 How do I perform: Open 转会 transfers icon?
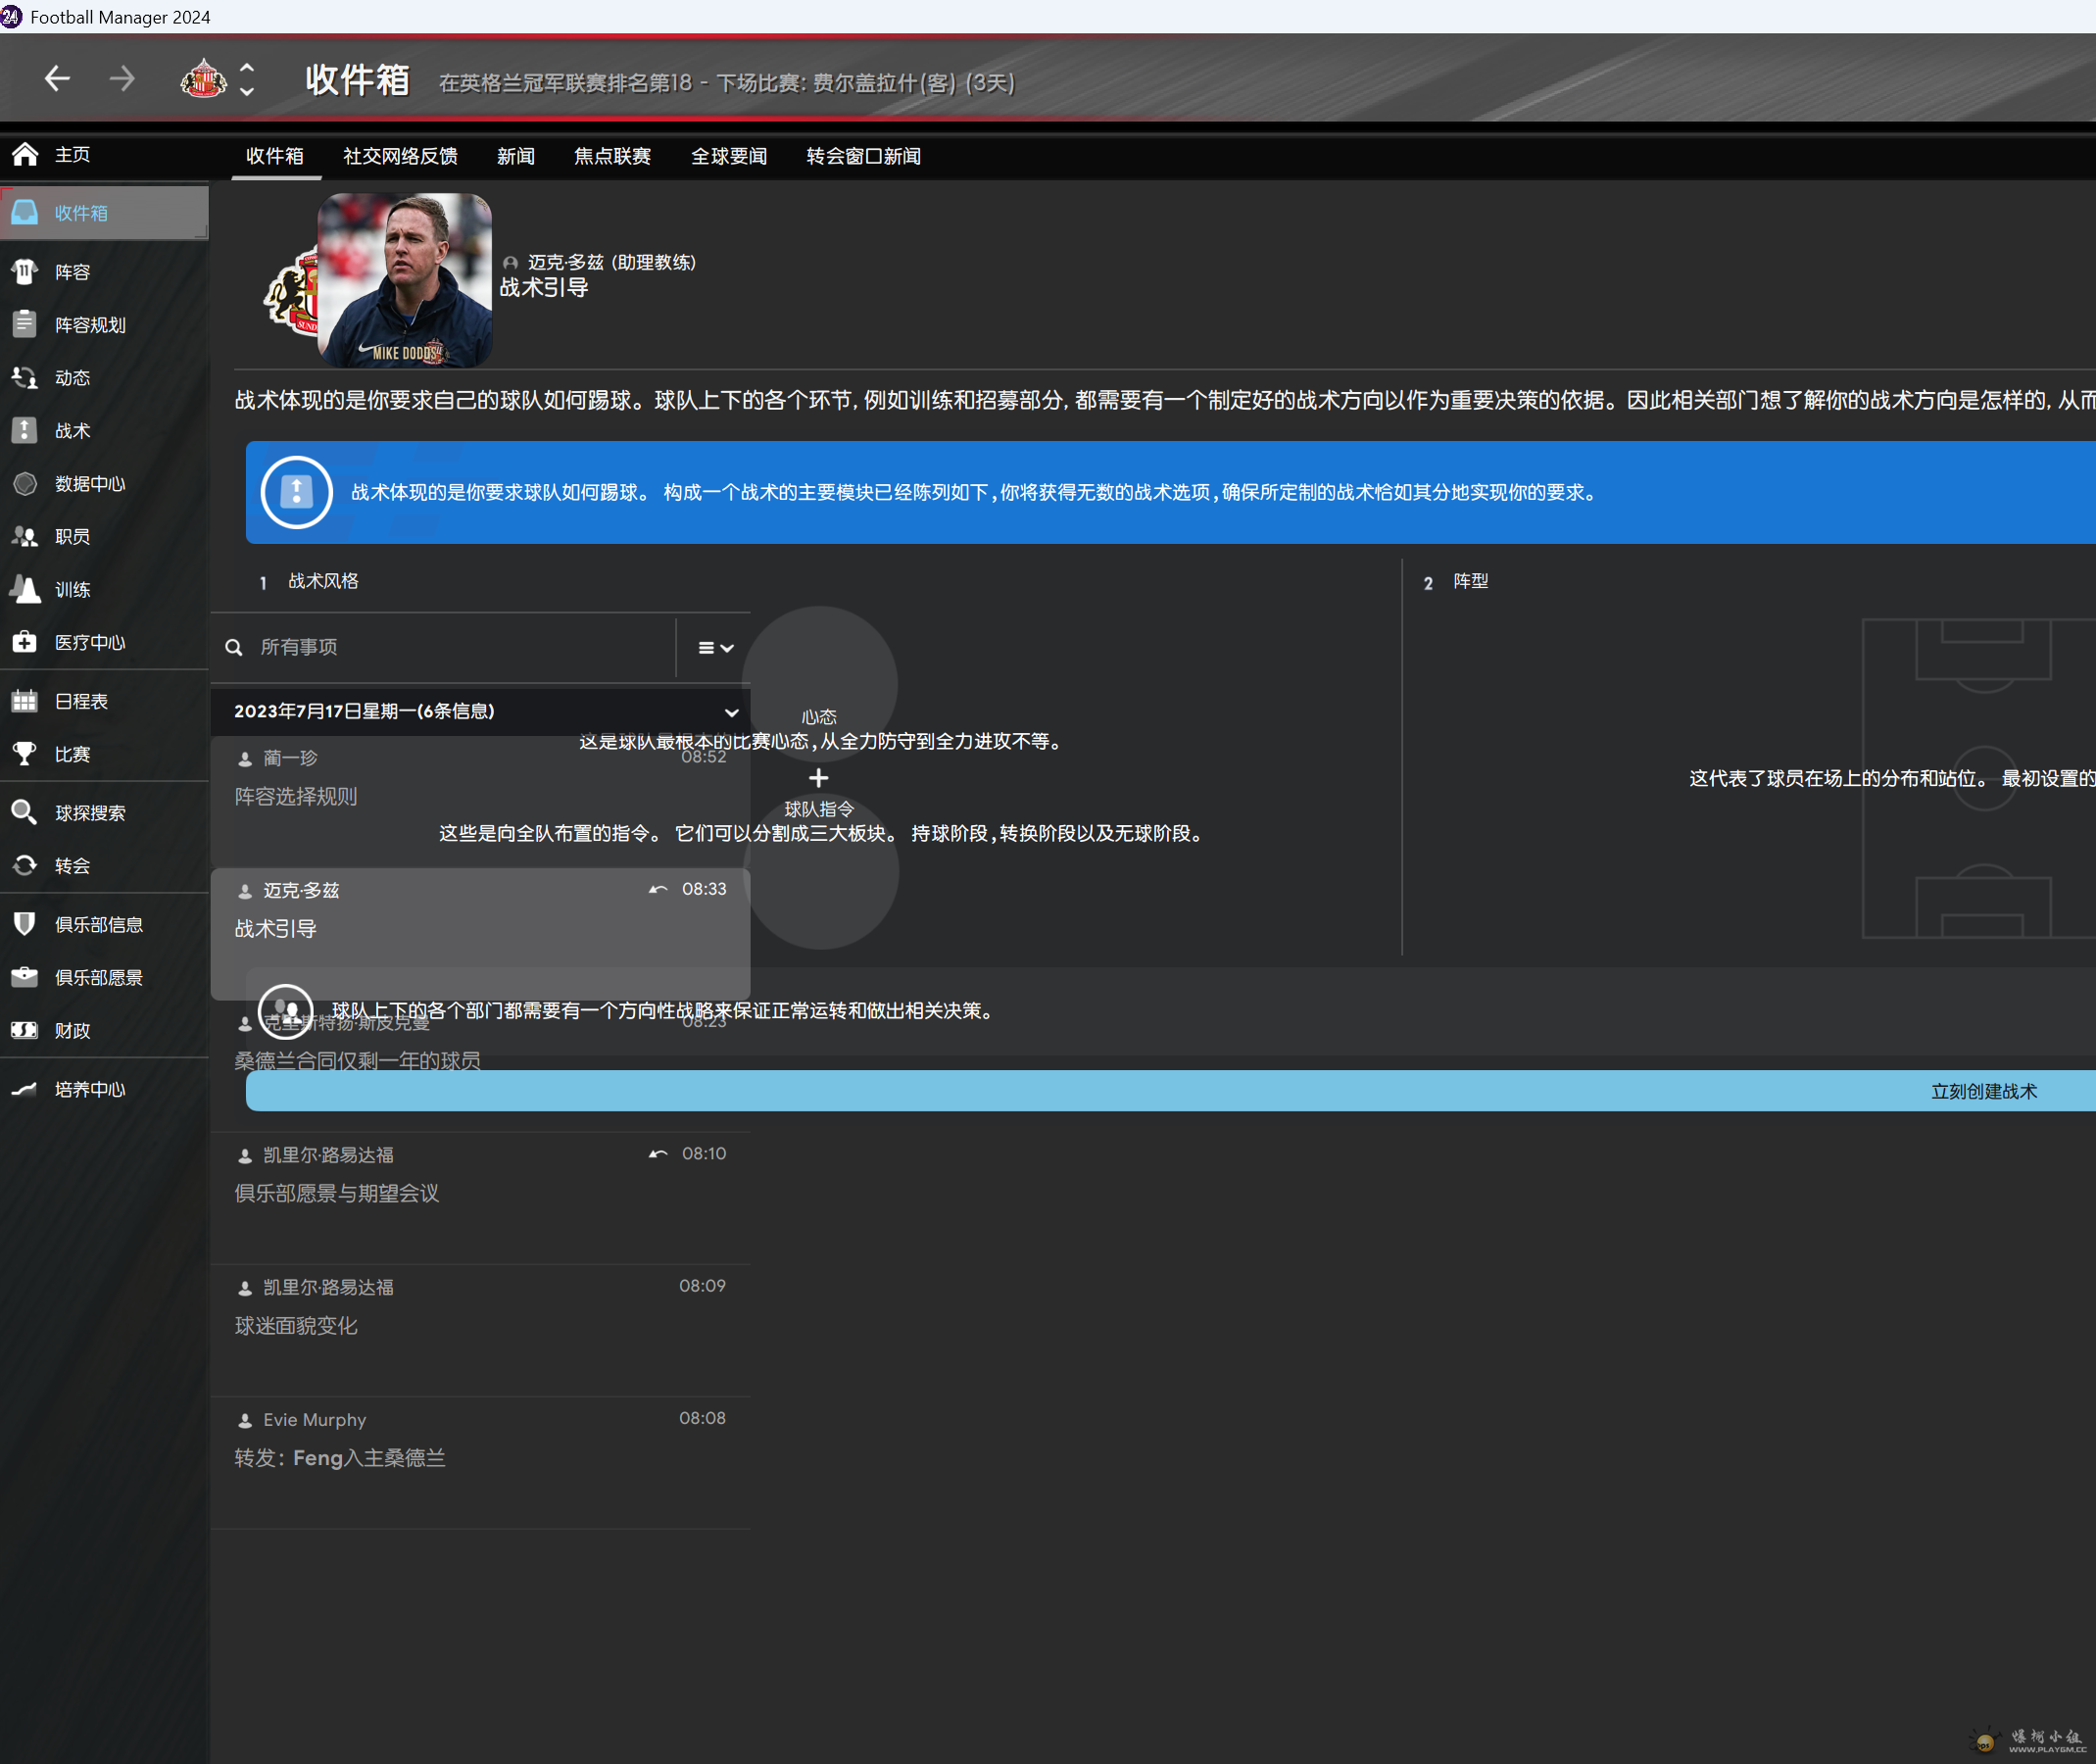[25, 865]
